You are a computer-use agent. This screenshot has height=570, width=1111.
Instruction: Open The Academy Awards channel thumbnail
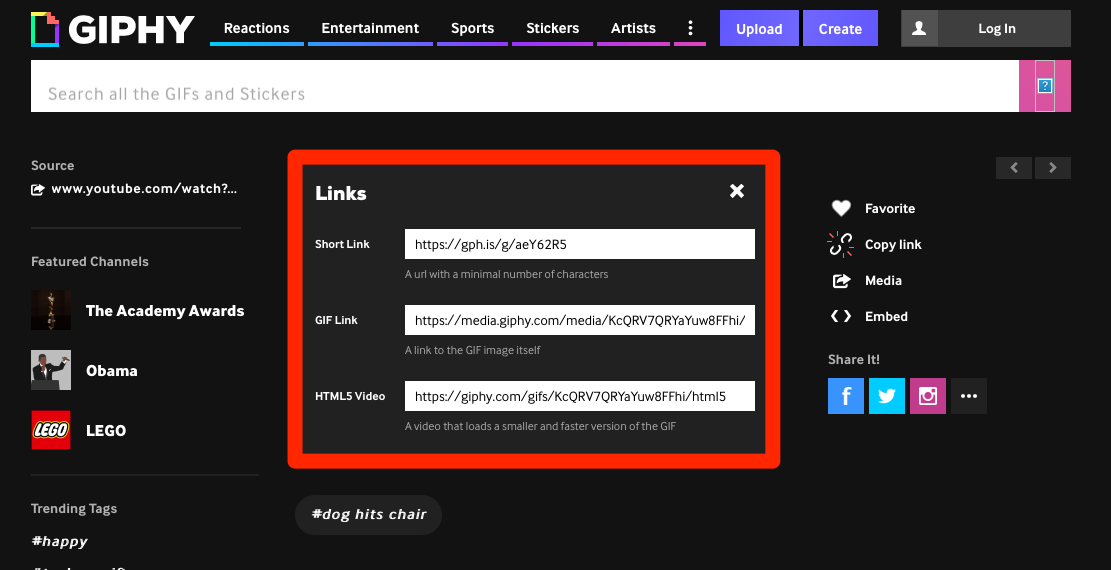(51, 310)
